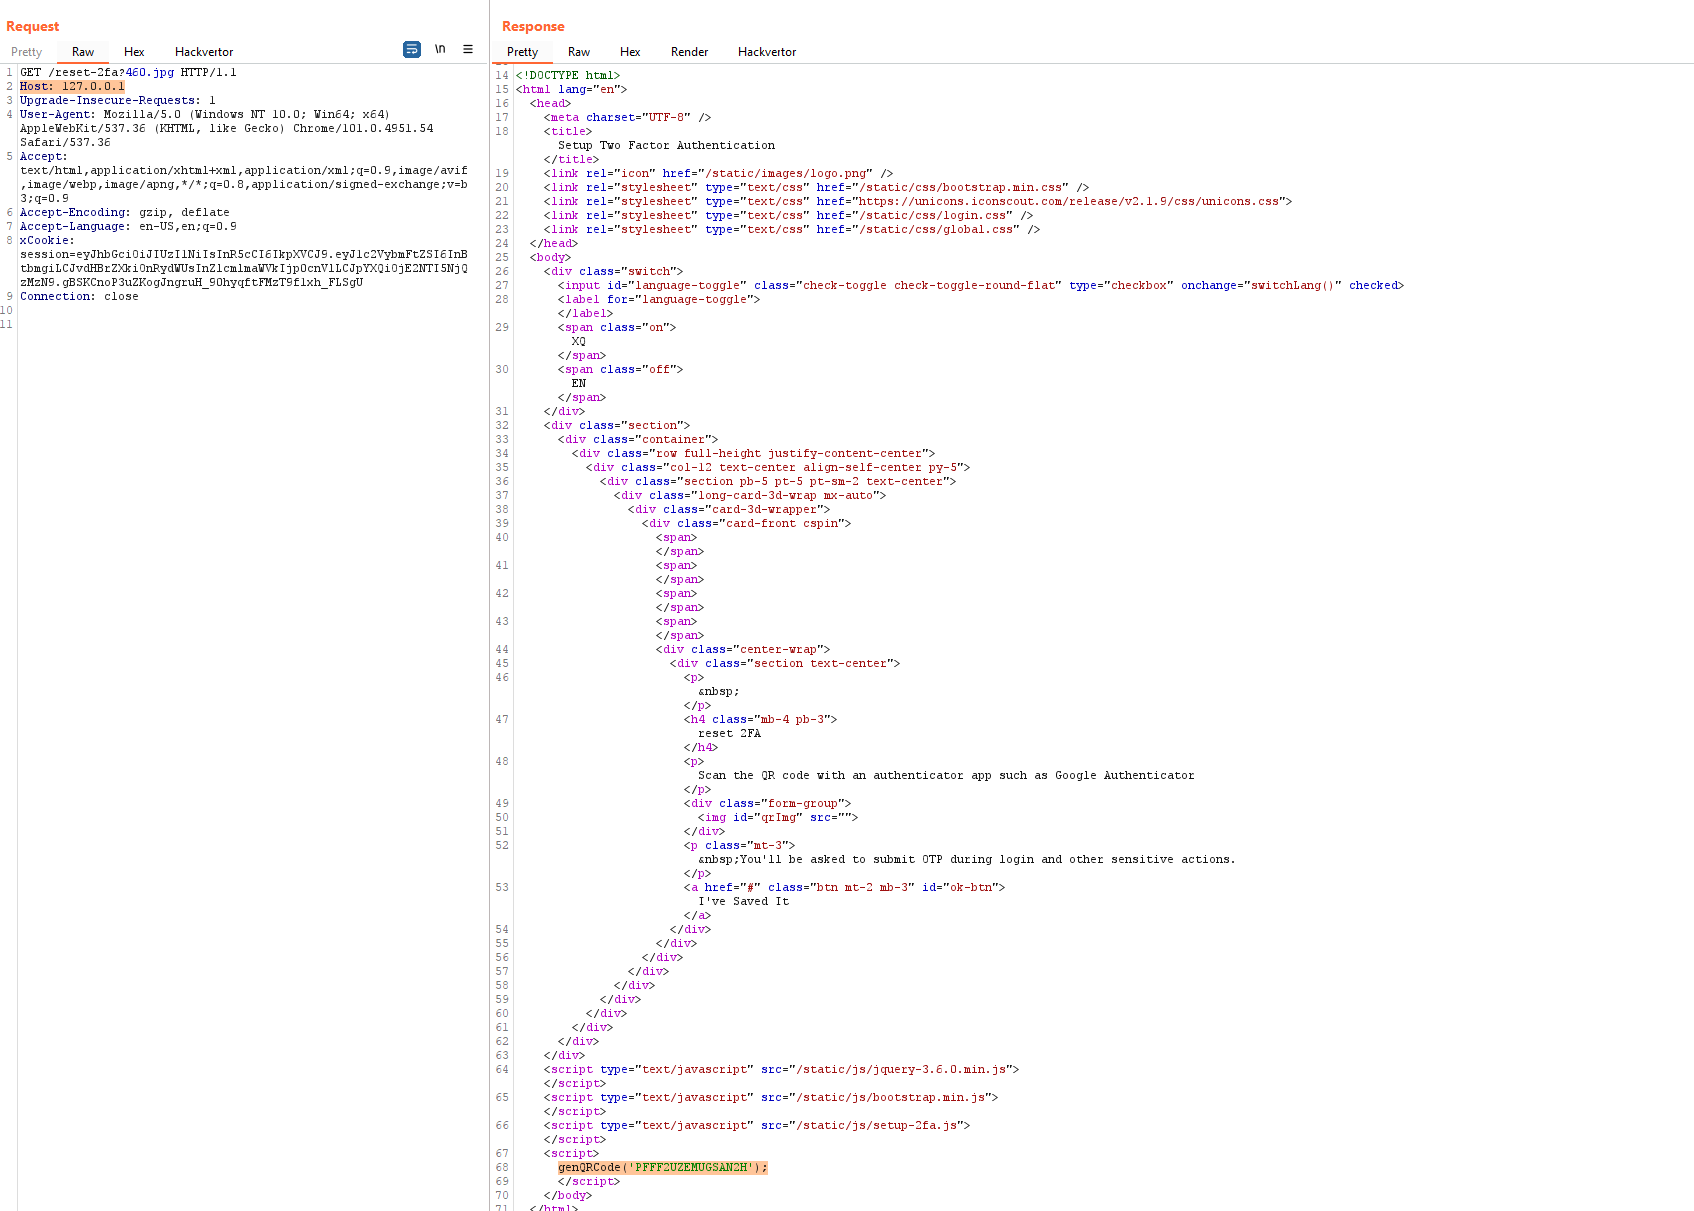Show the Render tab in Response panel
The image size is (1694, 1211).
689,52
